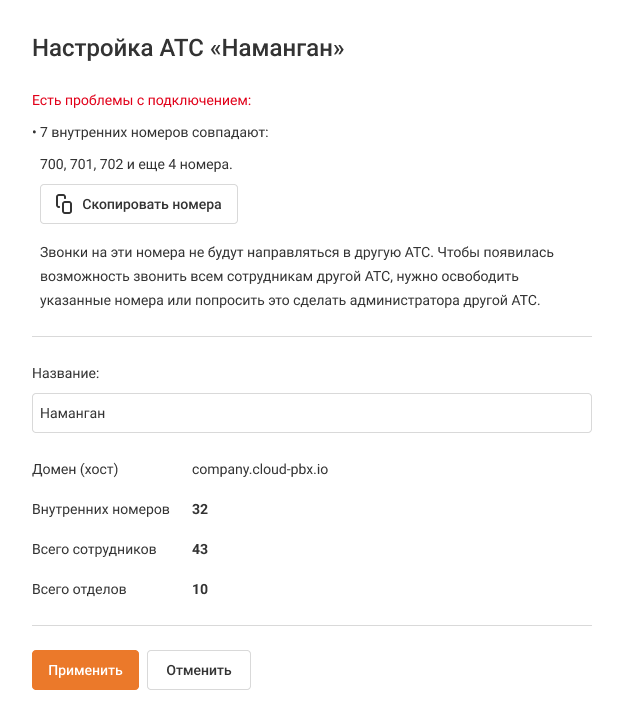Click the «Внутренних номеров» label

coord(101,509)
